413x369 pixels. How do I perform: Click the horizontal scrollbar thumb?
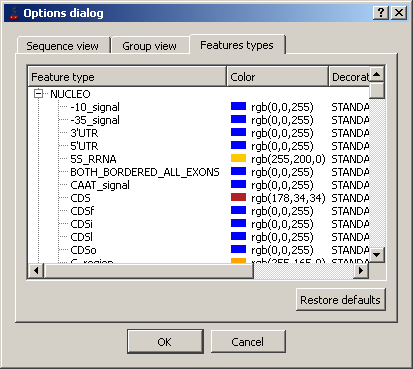(149, 271)
